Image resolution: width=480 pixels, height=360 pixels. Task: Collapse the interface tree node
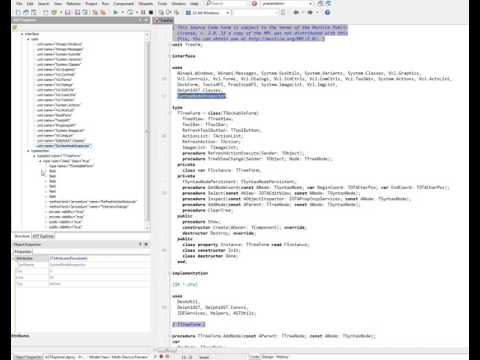pyautogui.click(x=22, y=34)
